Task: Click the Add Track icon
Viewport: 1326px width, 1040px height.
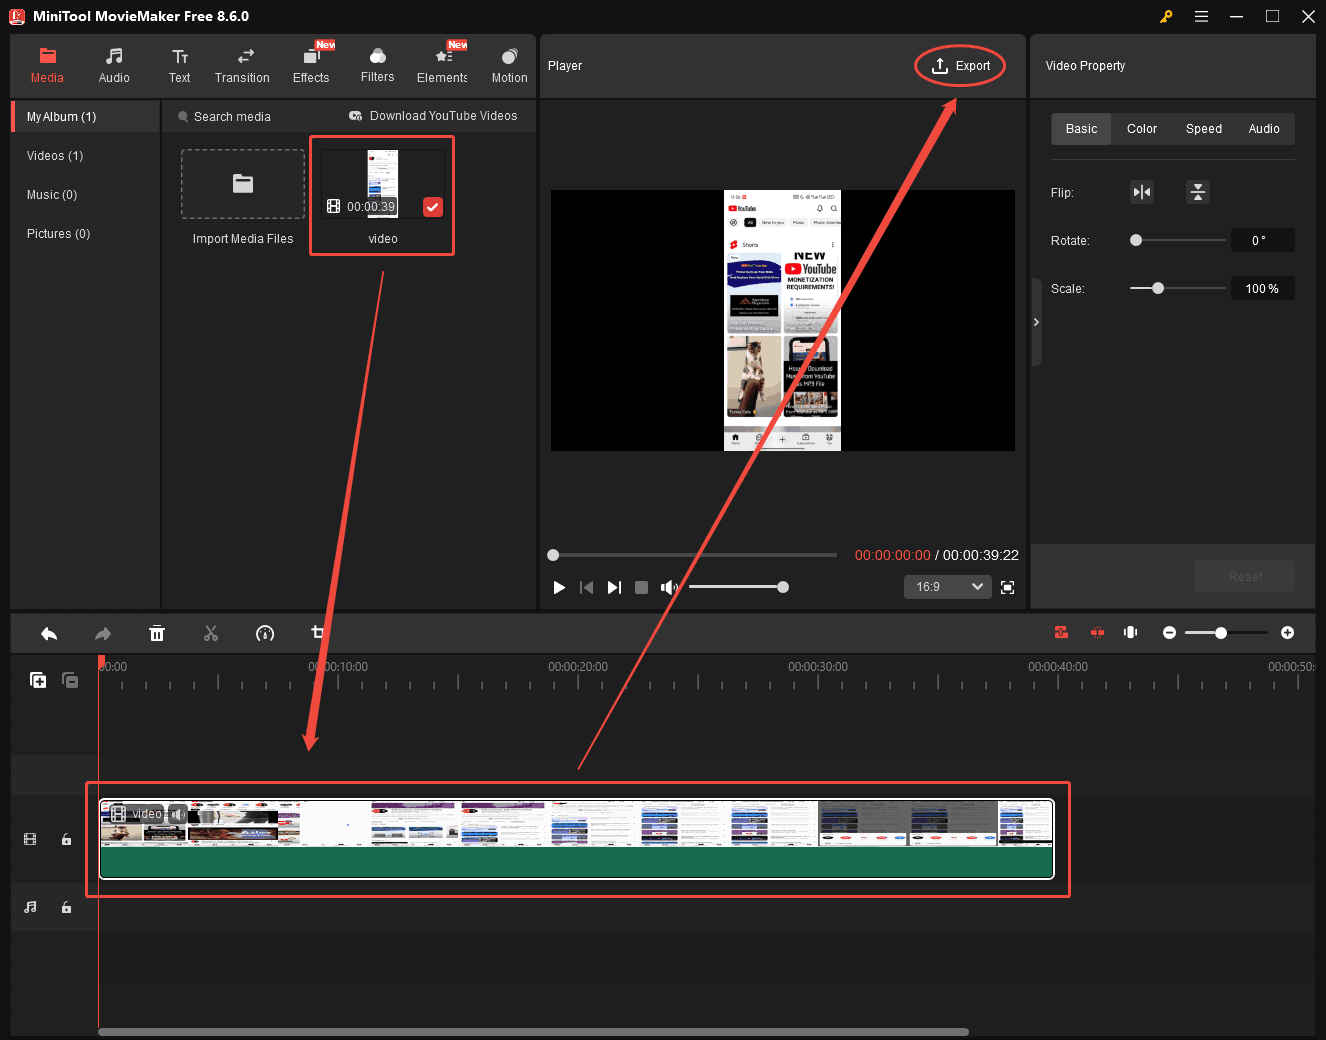Action: tap(38, 680)
